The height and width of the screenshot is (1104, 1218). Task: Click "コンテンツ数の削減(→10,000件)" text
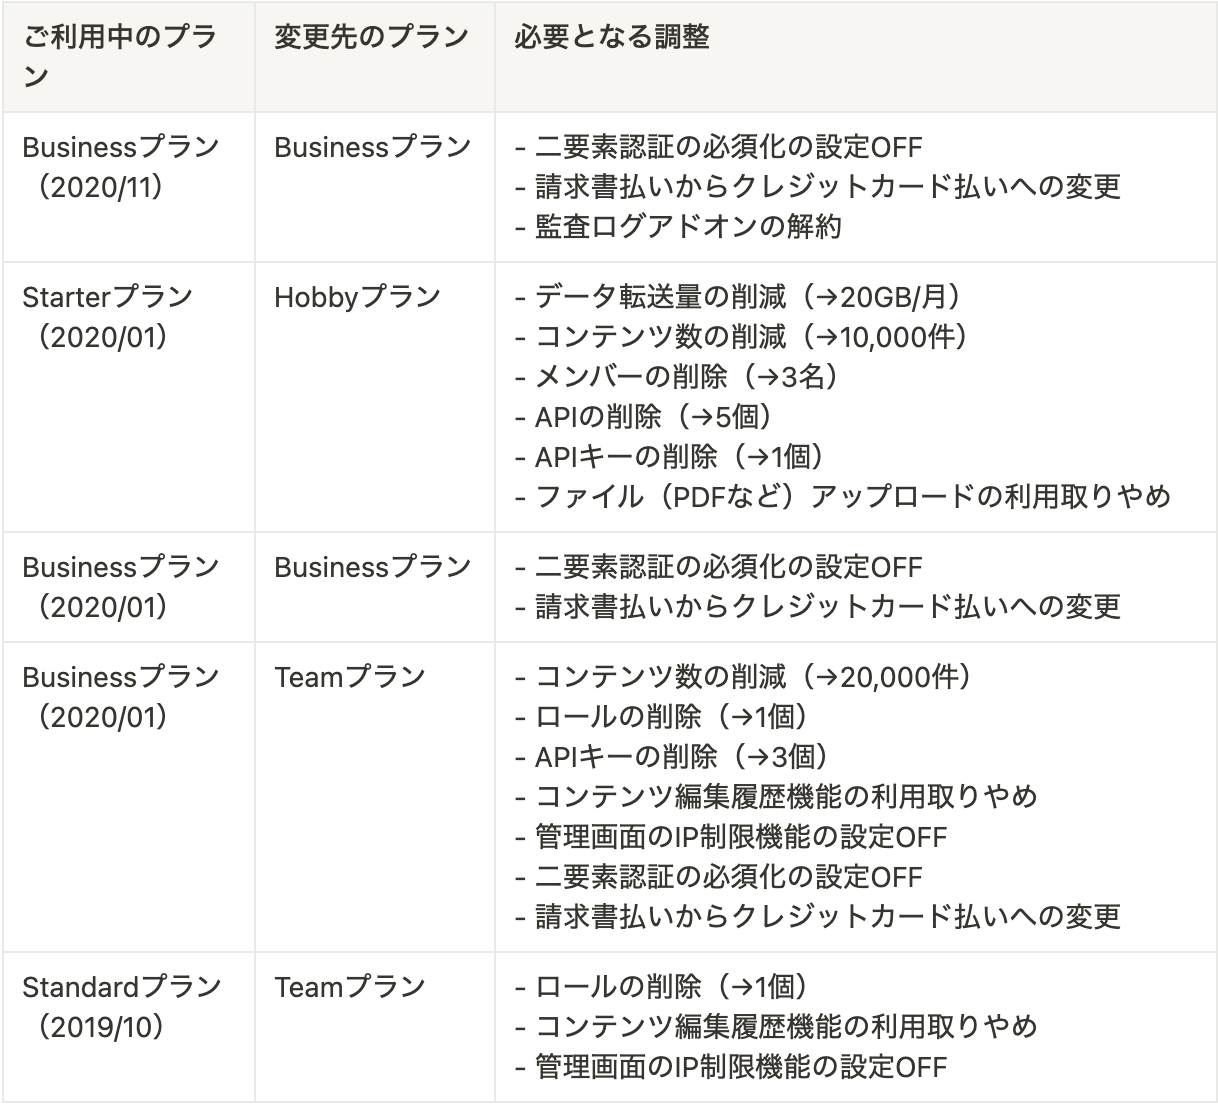[x=741, y=337]
